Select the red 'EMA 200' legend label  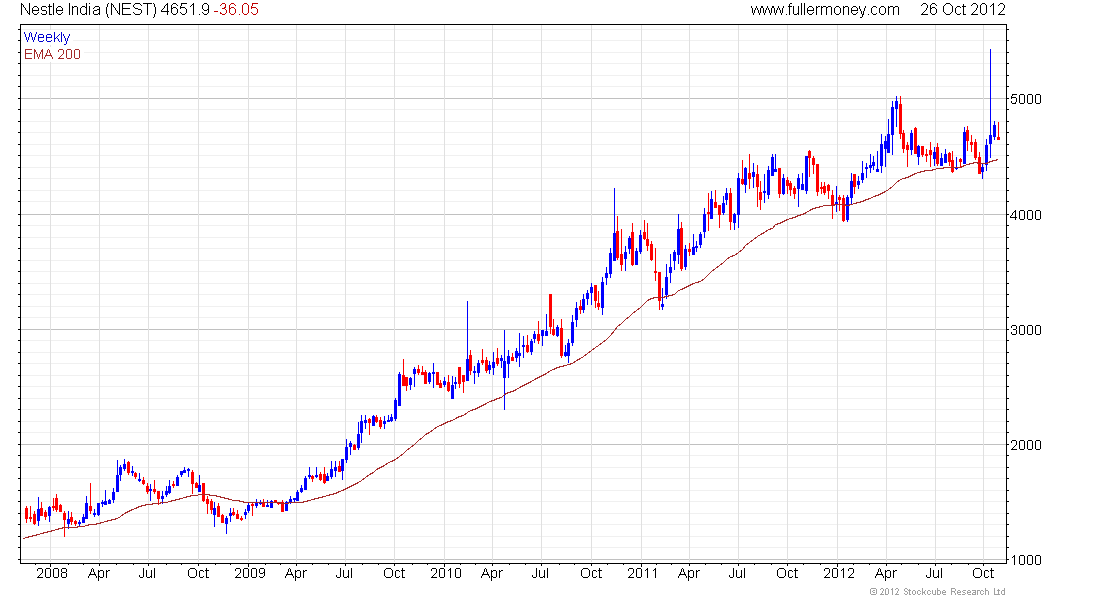click(x=53, y=54)
